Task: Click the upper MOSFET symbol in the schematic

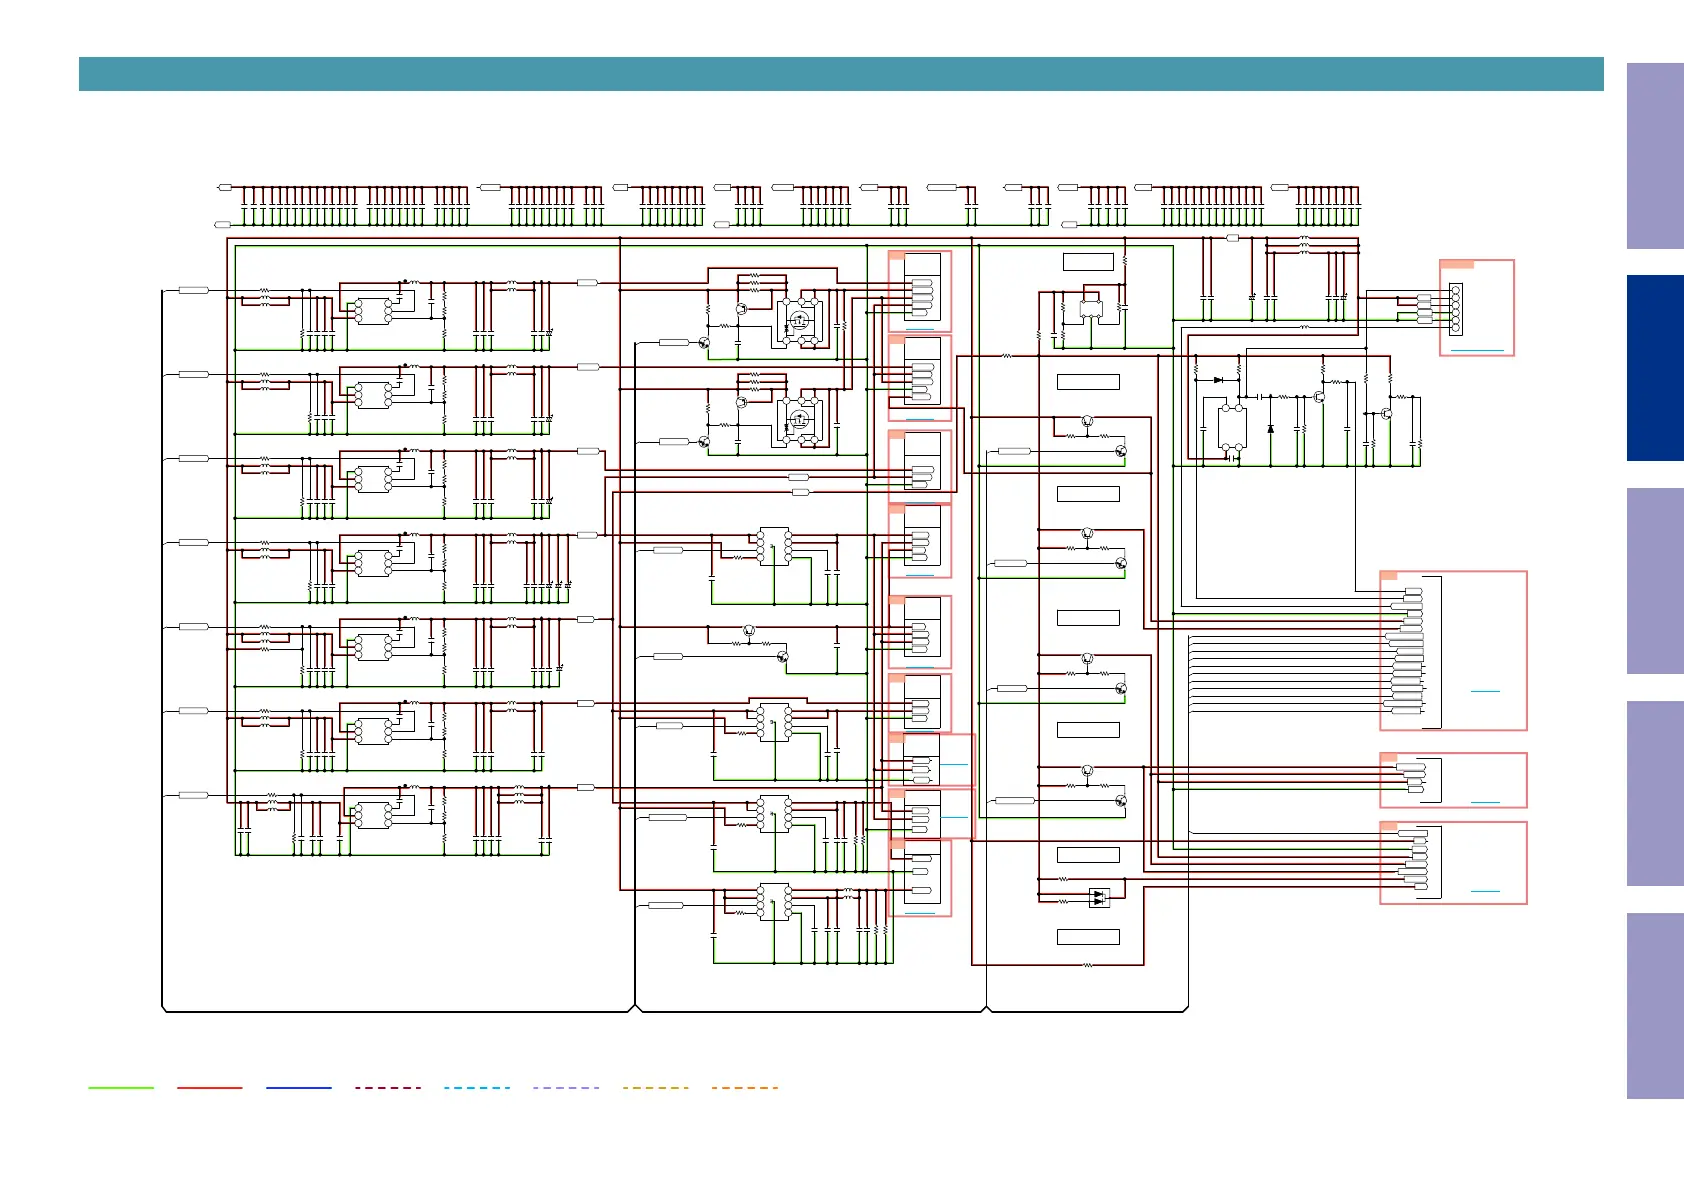Action: [x=799, y=320]
